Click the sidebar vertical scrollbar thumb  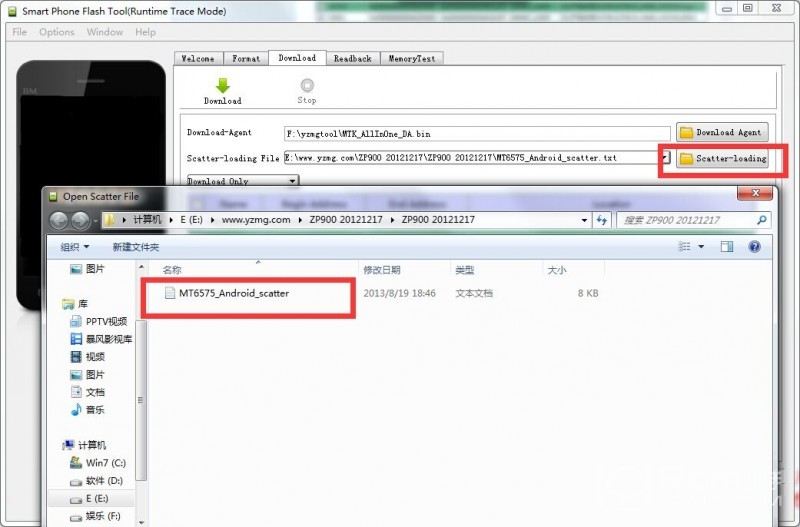(x=141, y=400)
